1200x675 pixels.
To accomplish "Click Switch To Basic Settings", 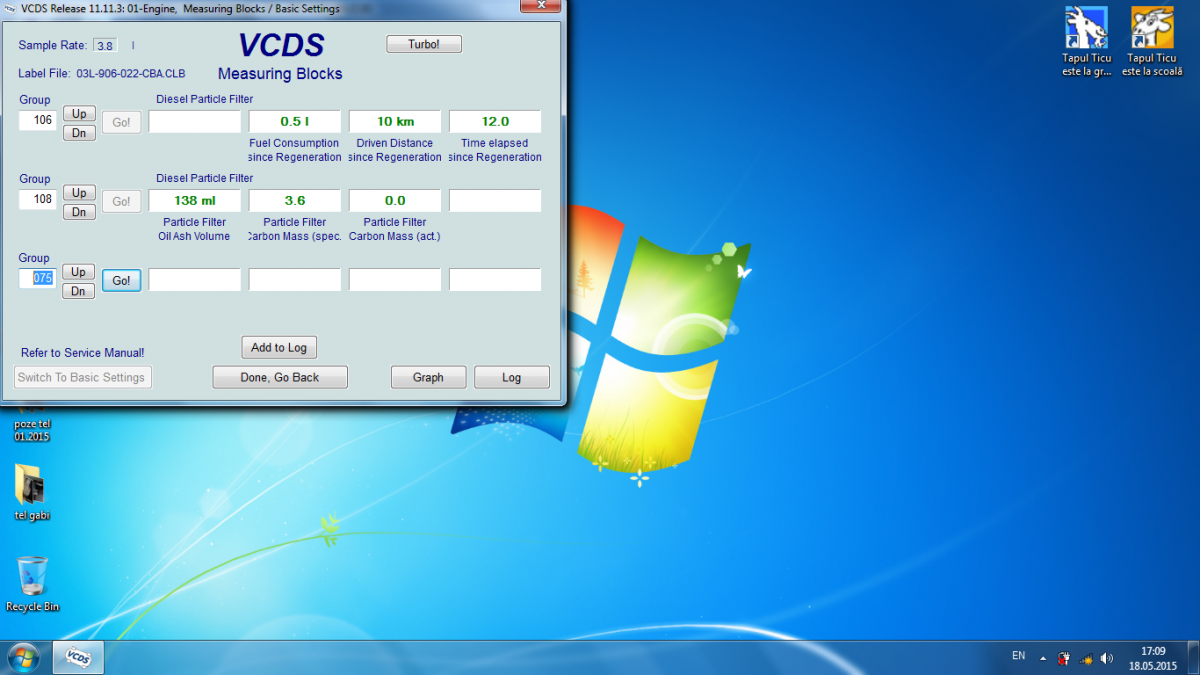I will click(83, 377).
